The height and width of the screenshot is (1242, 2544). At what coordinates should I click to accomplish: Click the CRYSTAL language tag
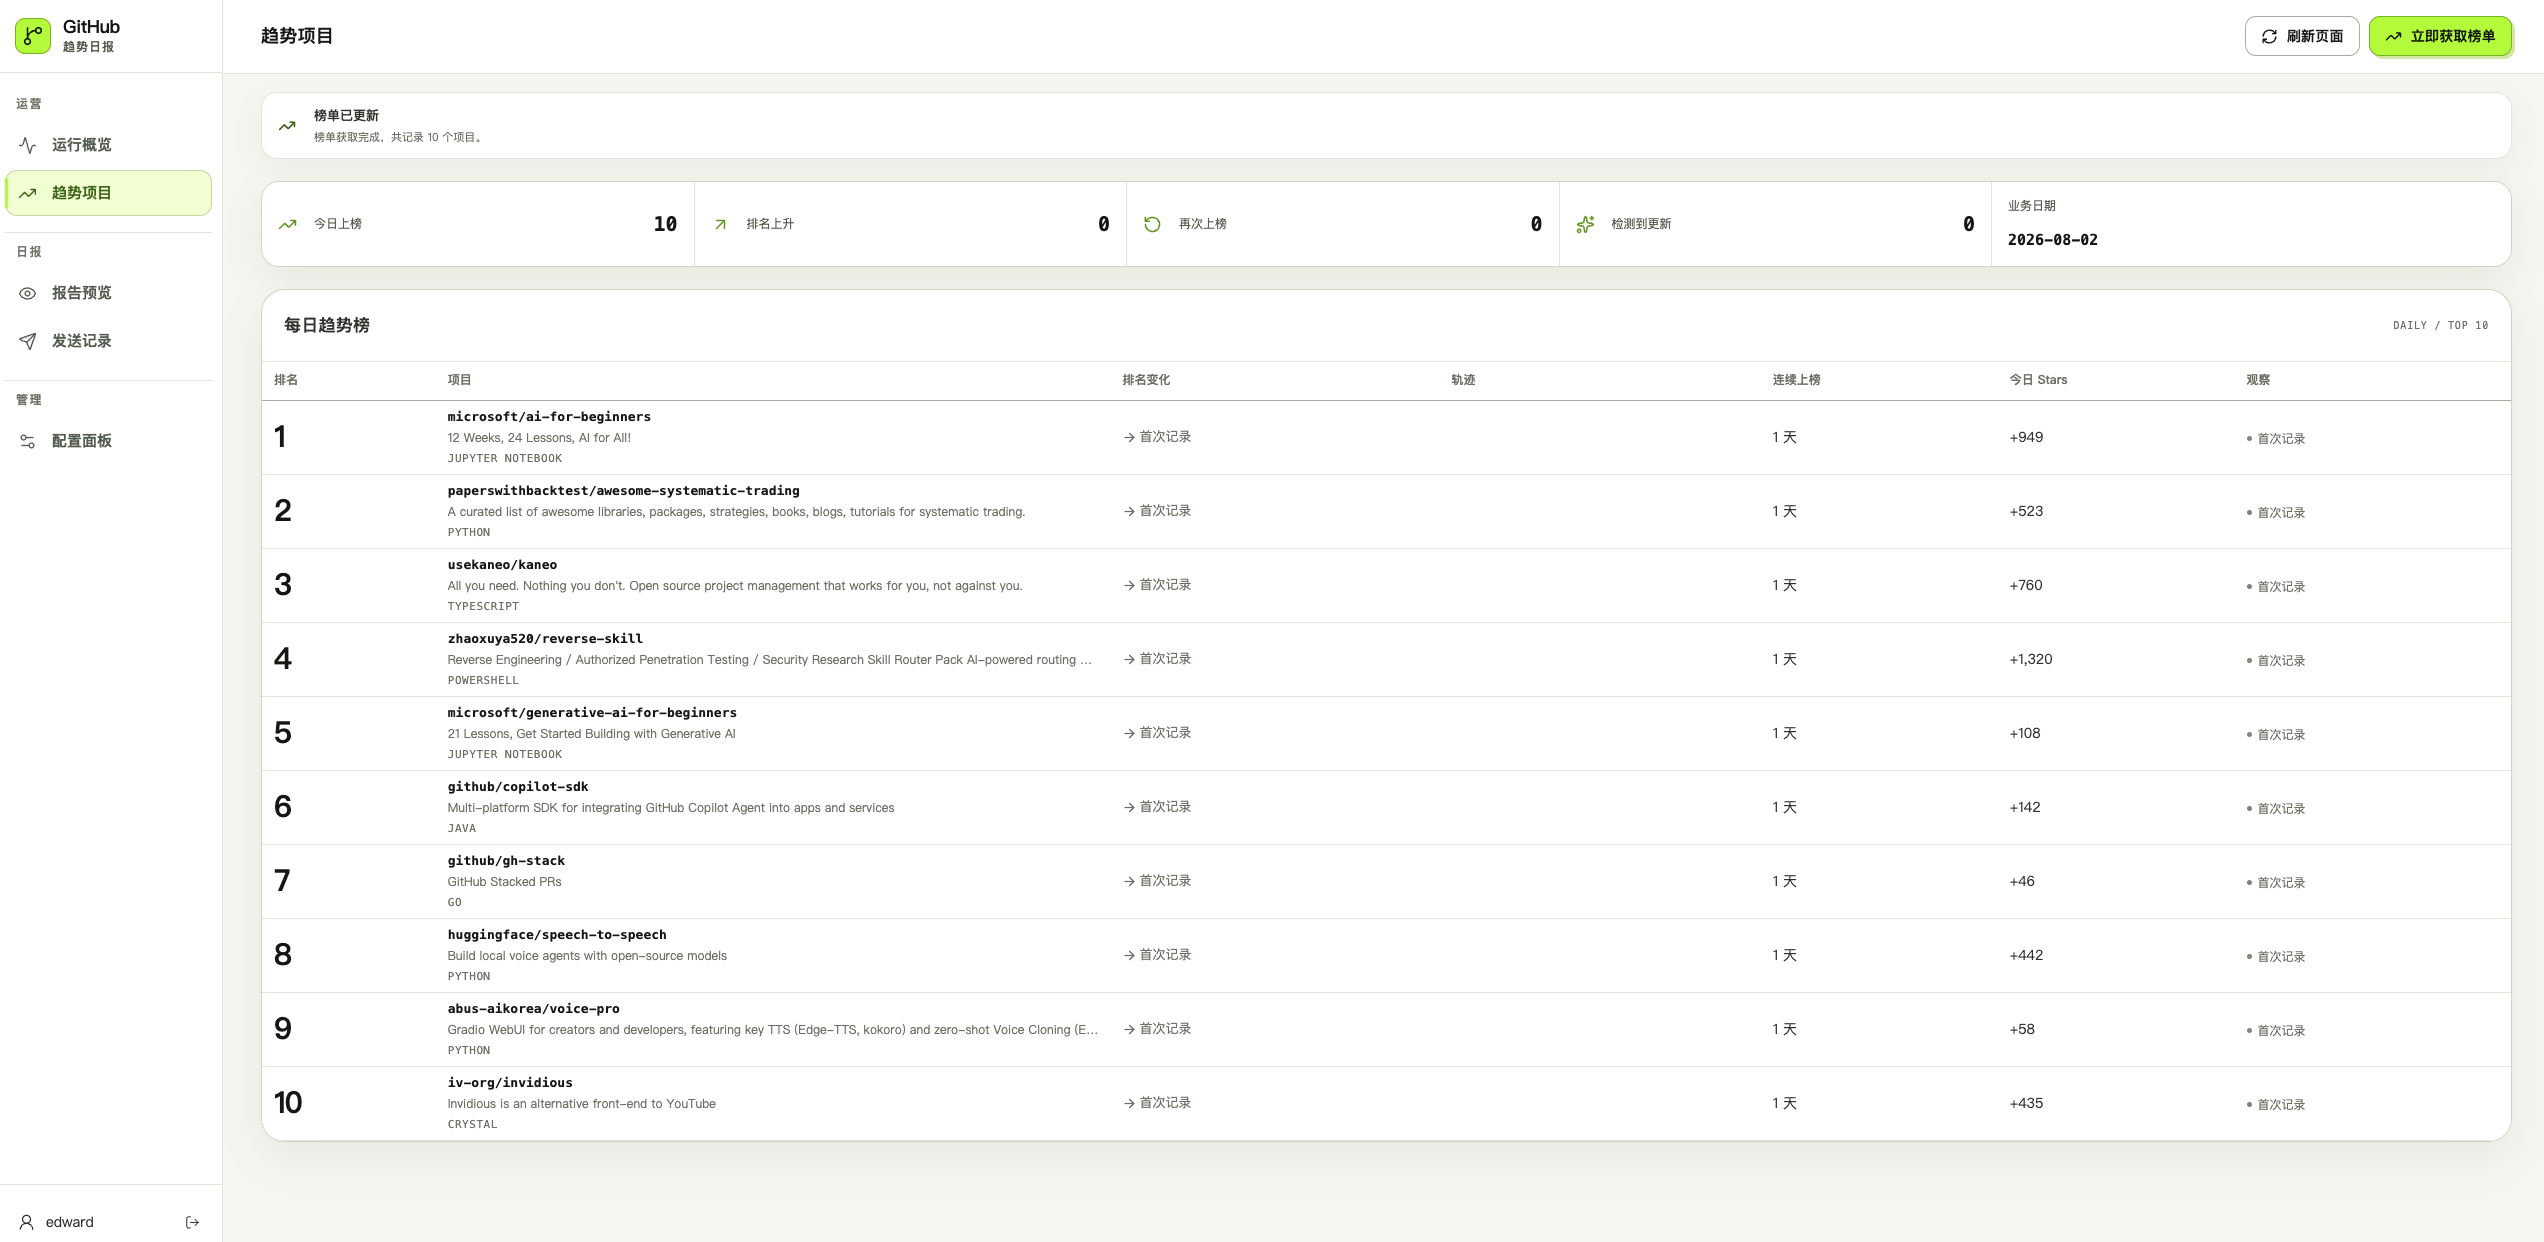click(472, 1125)
